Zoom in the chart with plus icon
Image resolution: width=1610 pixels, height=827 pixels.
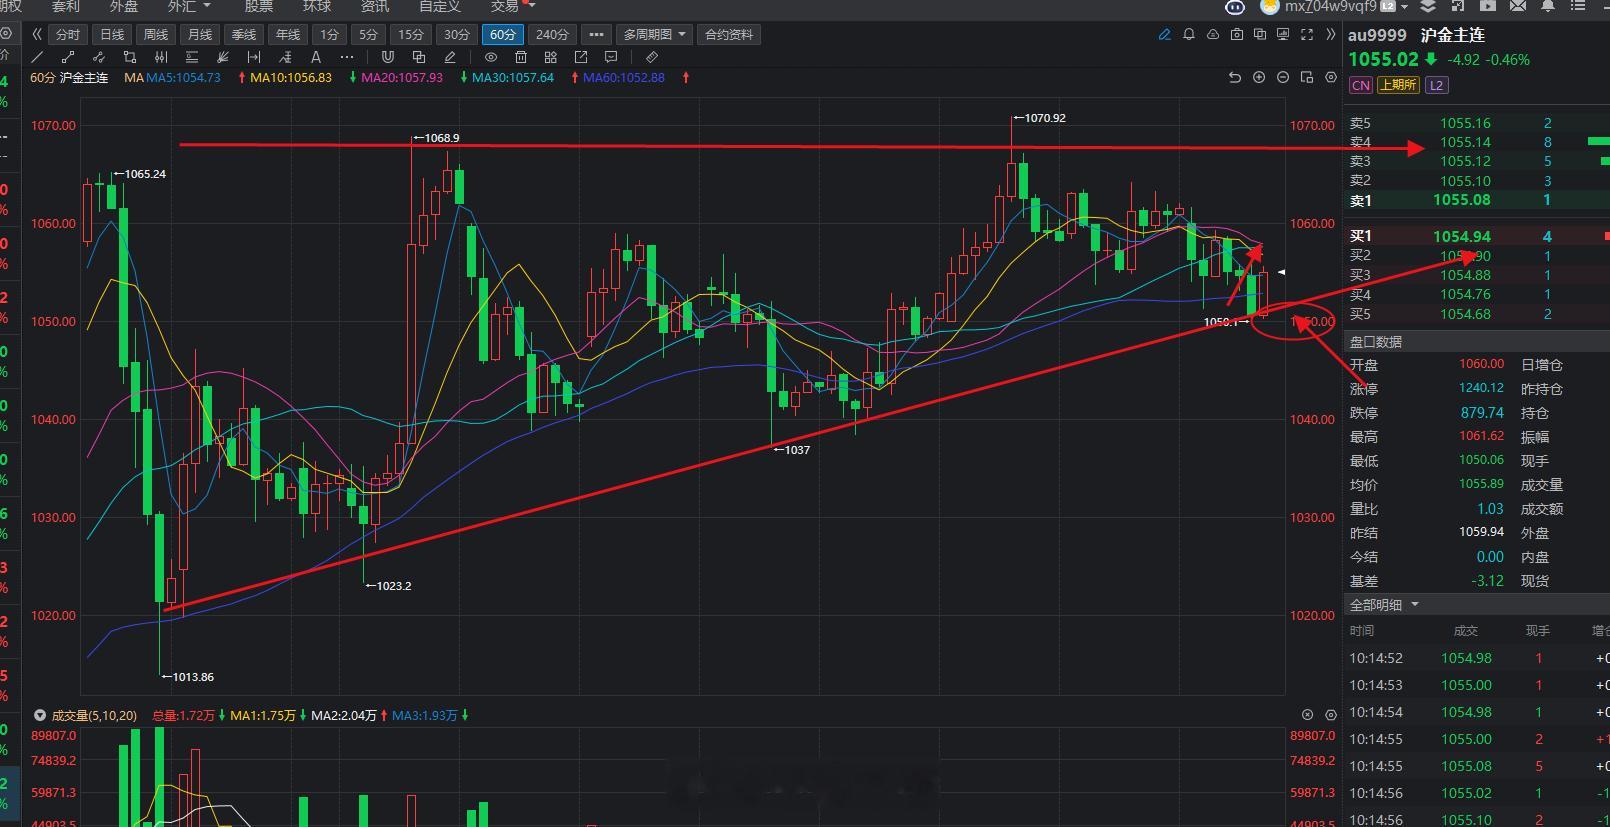click(1259, 77)
